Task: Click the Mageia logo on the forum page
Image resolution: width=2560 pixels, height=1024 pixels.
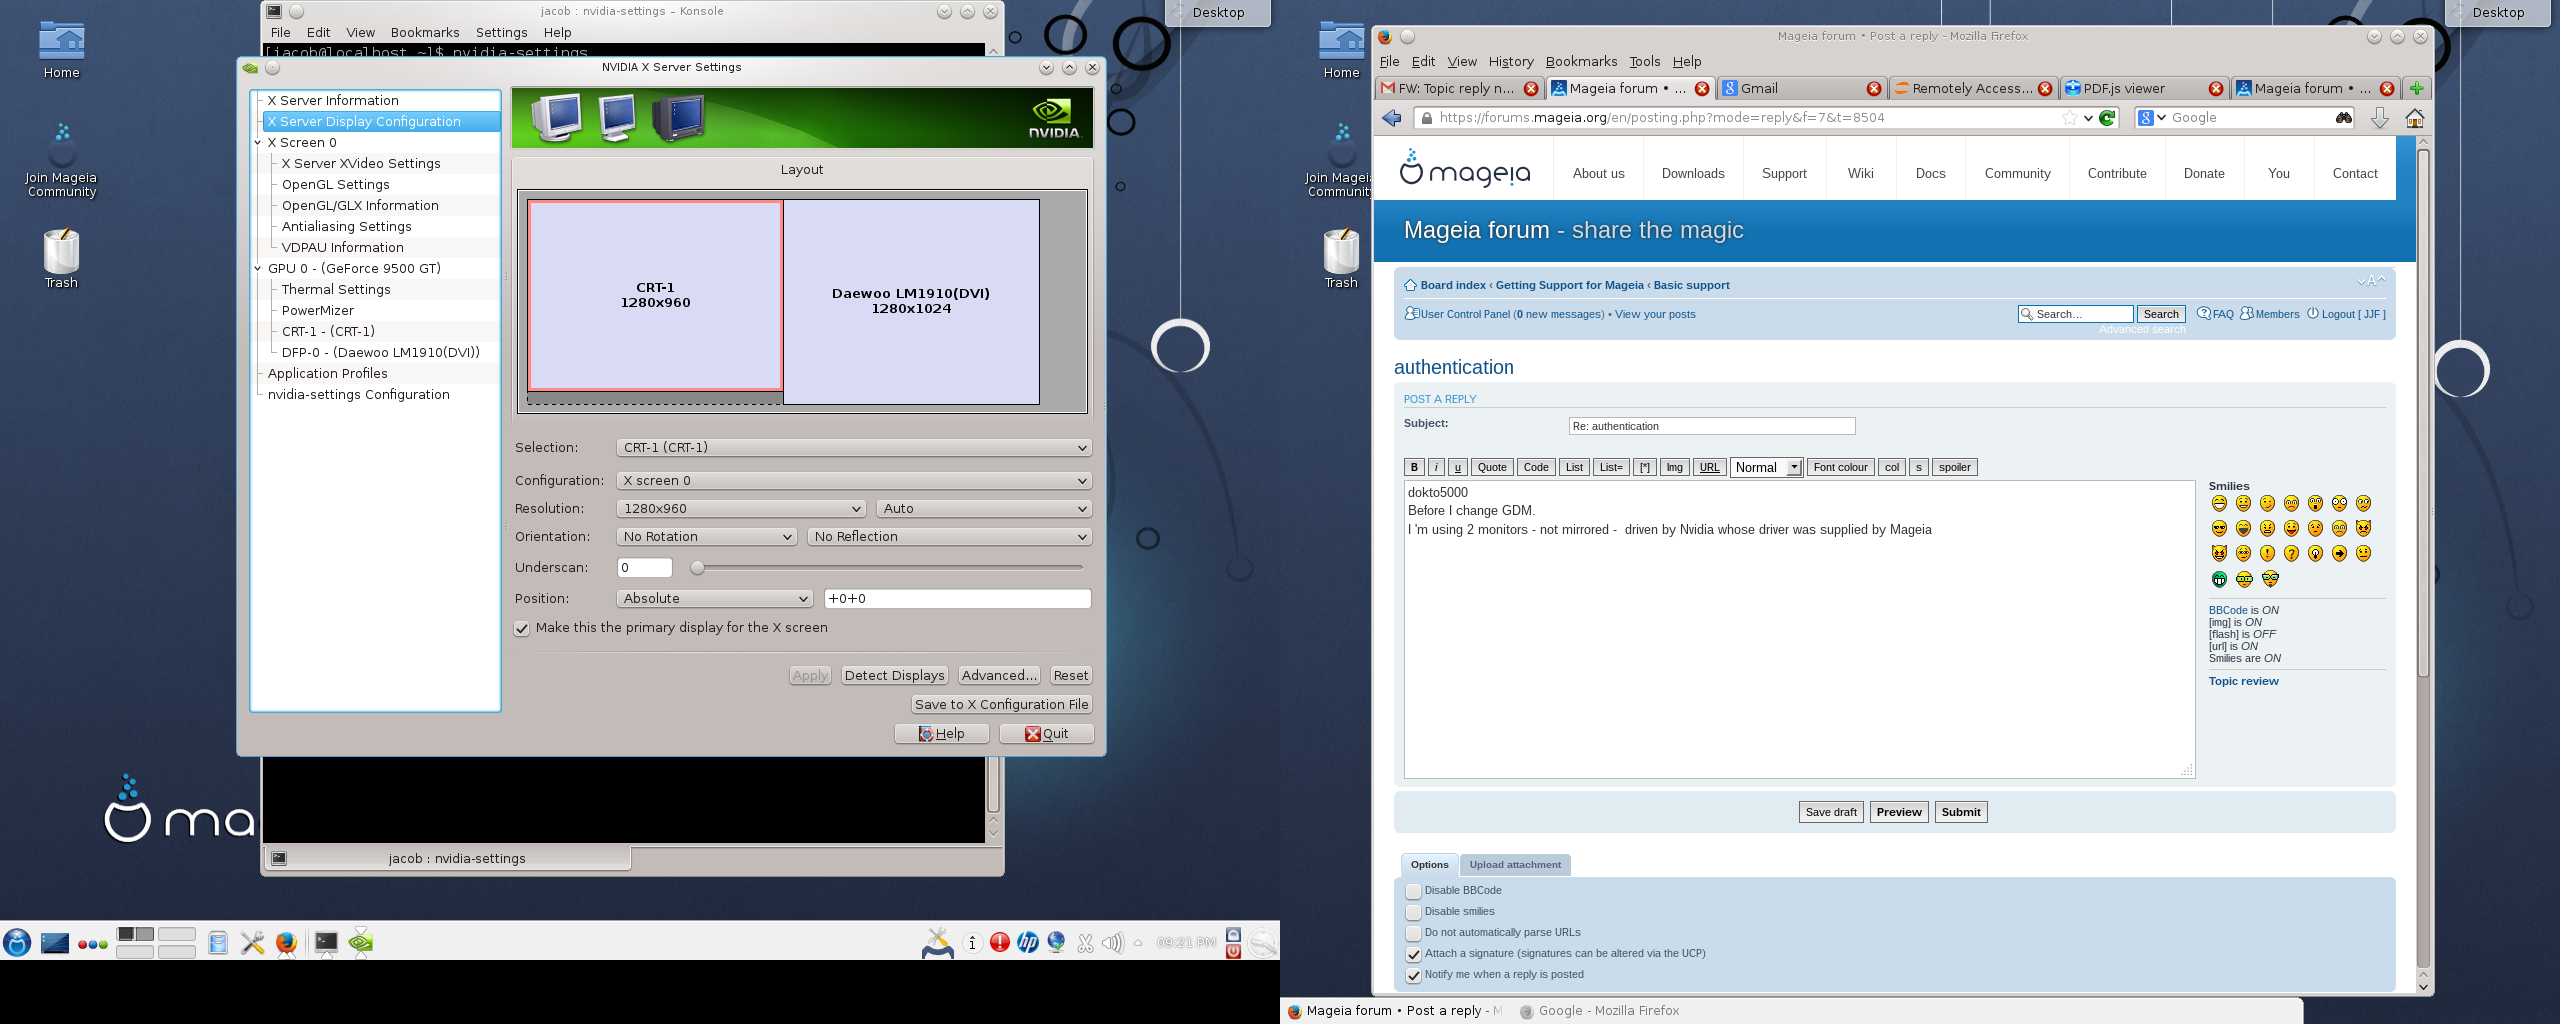Action: pyautogui.click(x=1465, y=170)
